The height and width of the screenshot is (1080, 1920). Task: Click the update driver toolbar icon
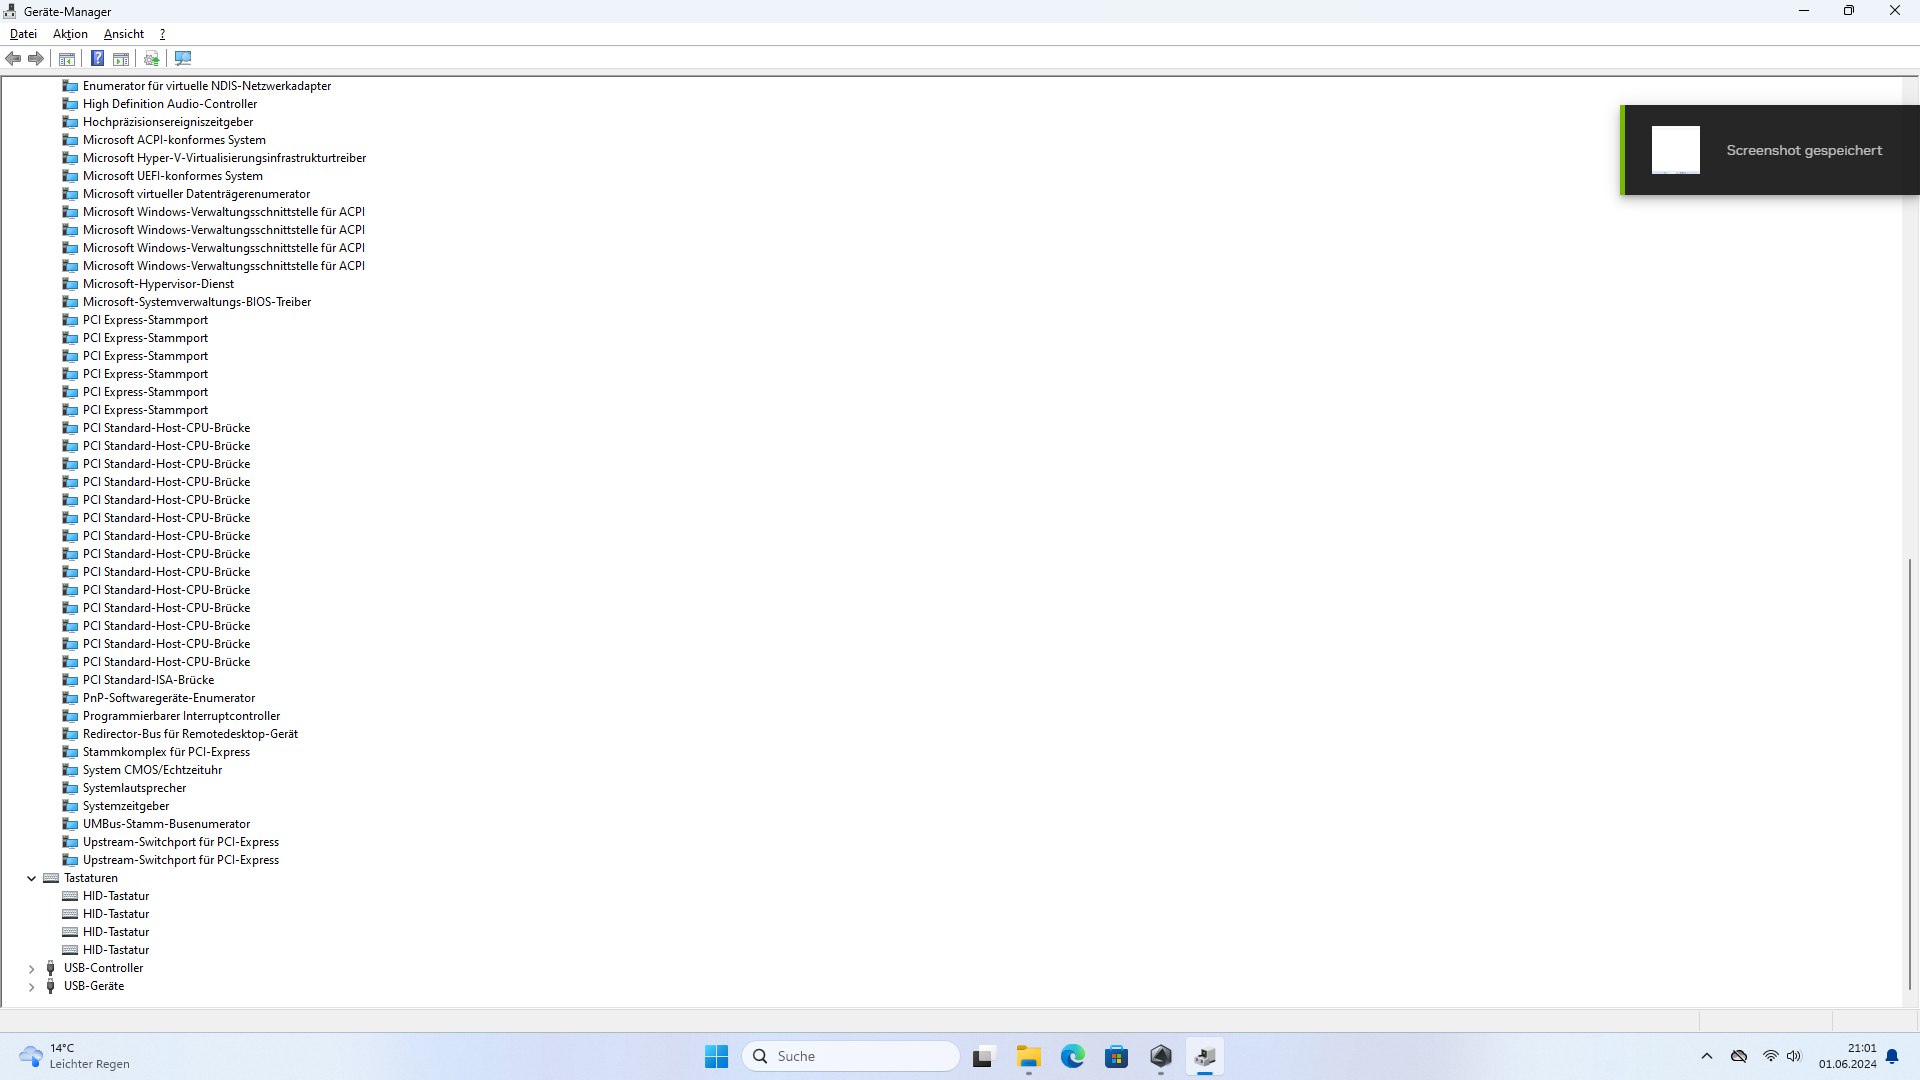tap(152, 59)
